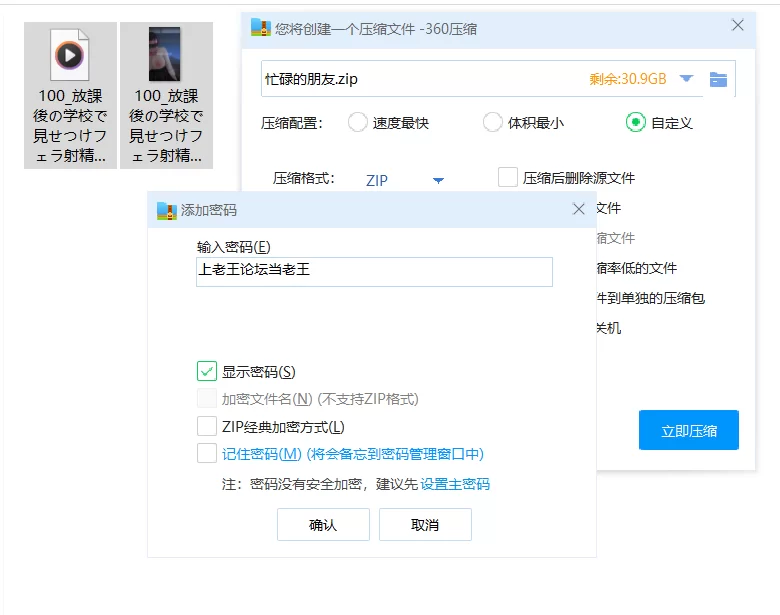Choose the 体积最小 compression option
Screen dimensions: 780x615
pos(492,122)
